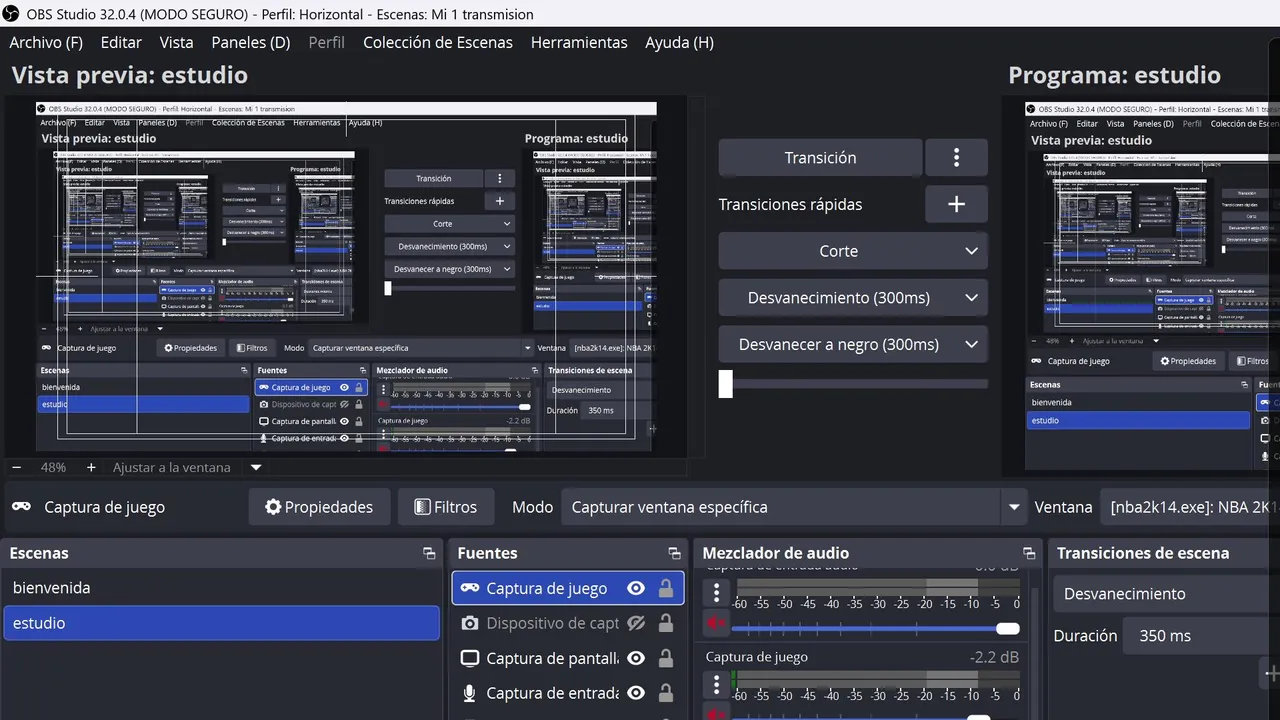1280x720 pixels.
Task: Select the estudio scene
Action: click(221, 623)
